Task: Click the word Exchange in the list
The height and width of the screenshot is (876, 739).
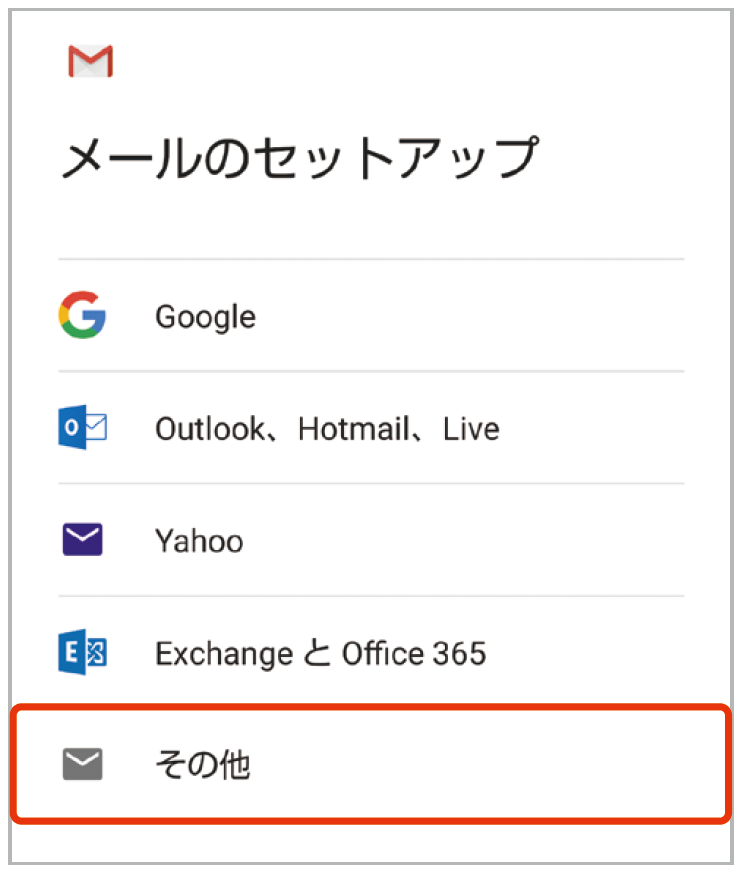Action: coord(224,654)
